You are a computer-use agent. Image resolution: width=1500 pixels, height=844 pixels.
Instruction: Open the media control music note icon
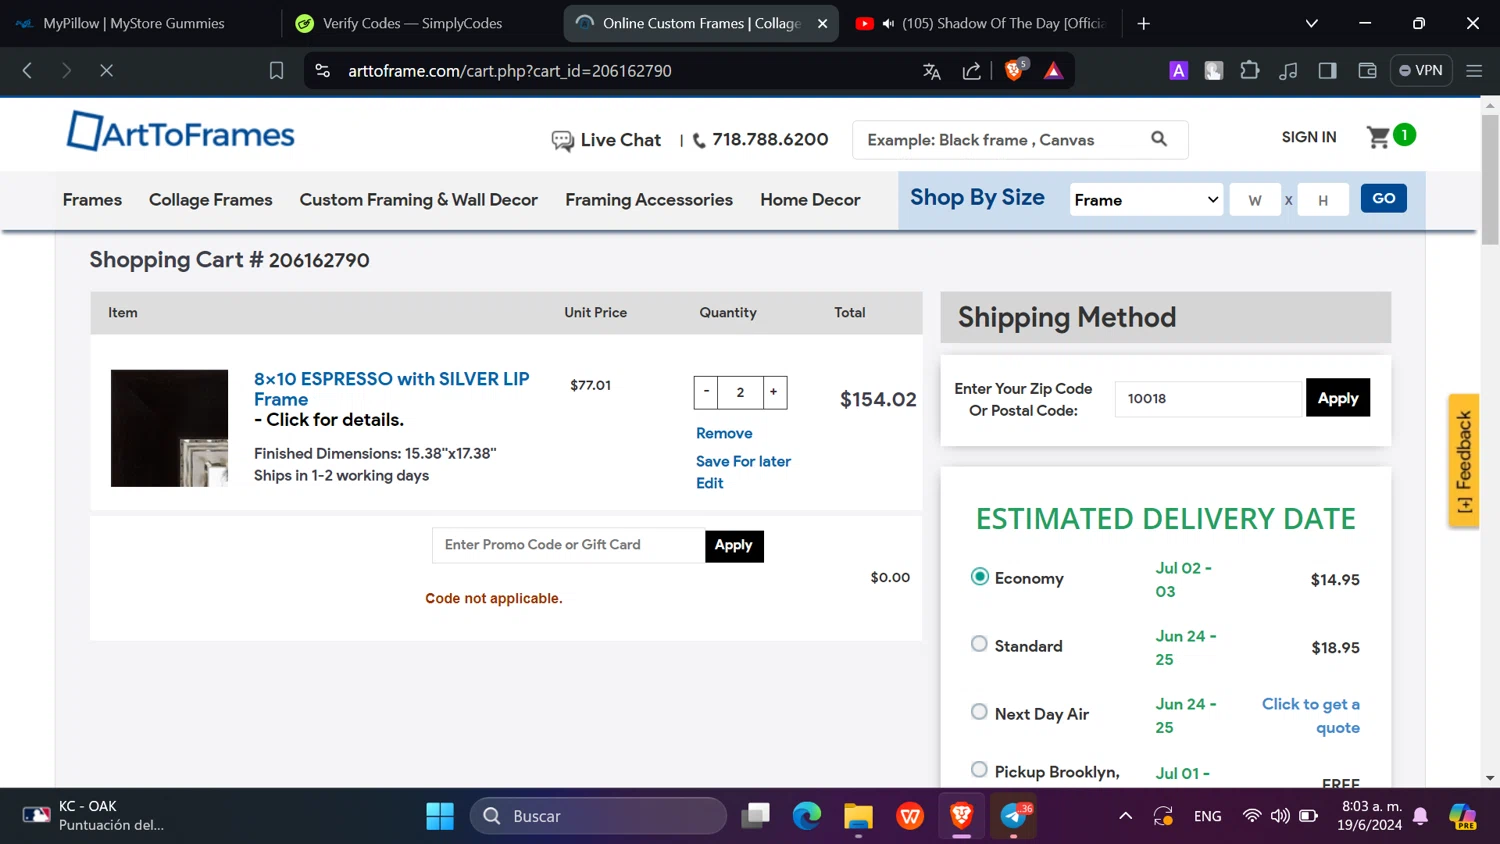click(1288, 70)
